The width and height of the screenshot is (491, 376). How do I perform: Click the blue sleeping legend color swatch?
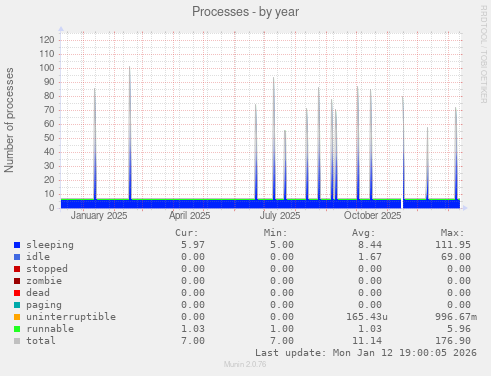click(17, 245)
